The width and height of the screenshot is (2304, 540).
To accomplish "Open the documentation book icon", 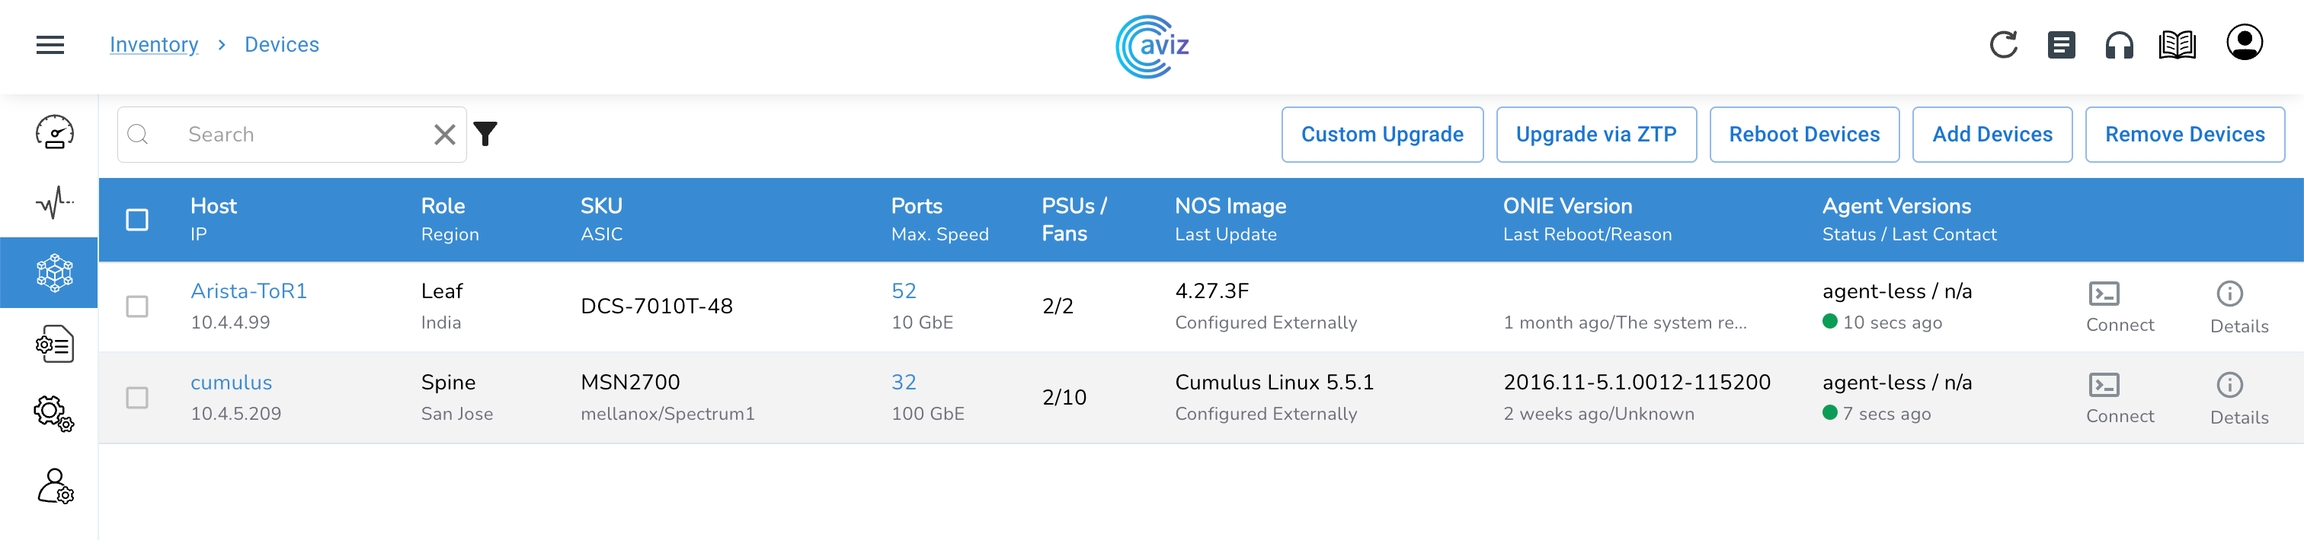I will (2177, 45).
